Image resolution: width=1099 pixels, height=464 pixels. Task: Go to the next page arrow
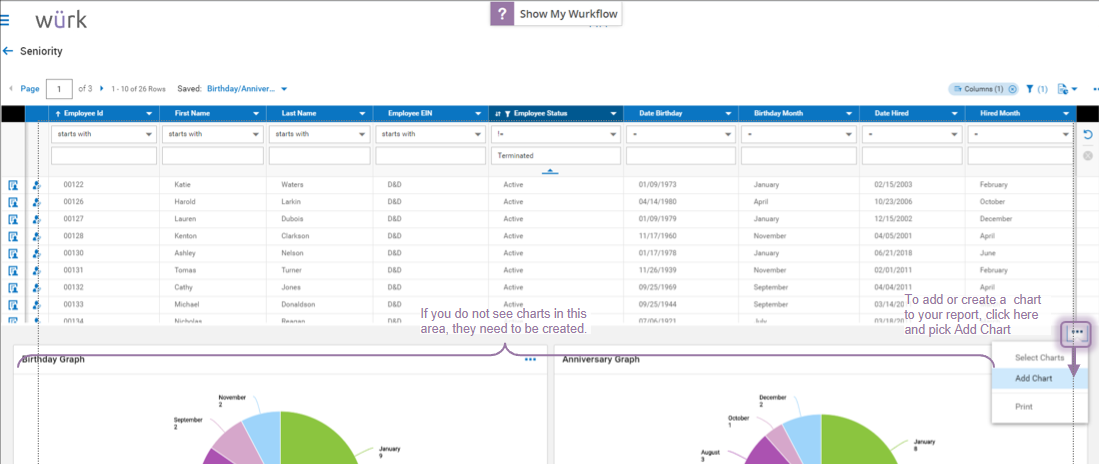102,89
